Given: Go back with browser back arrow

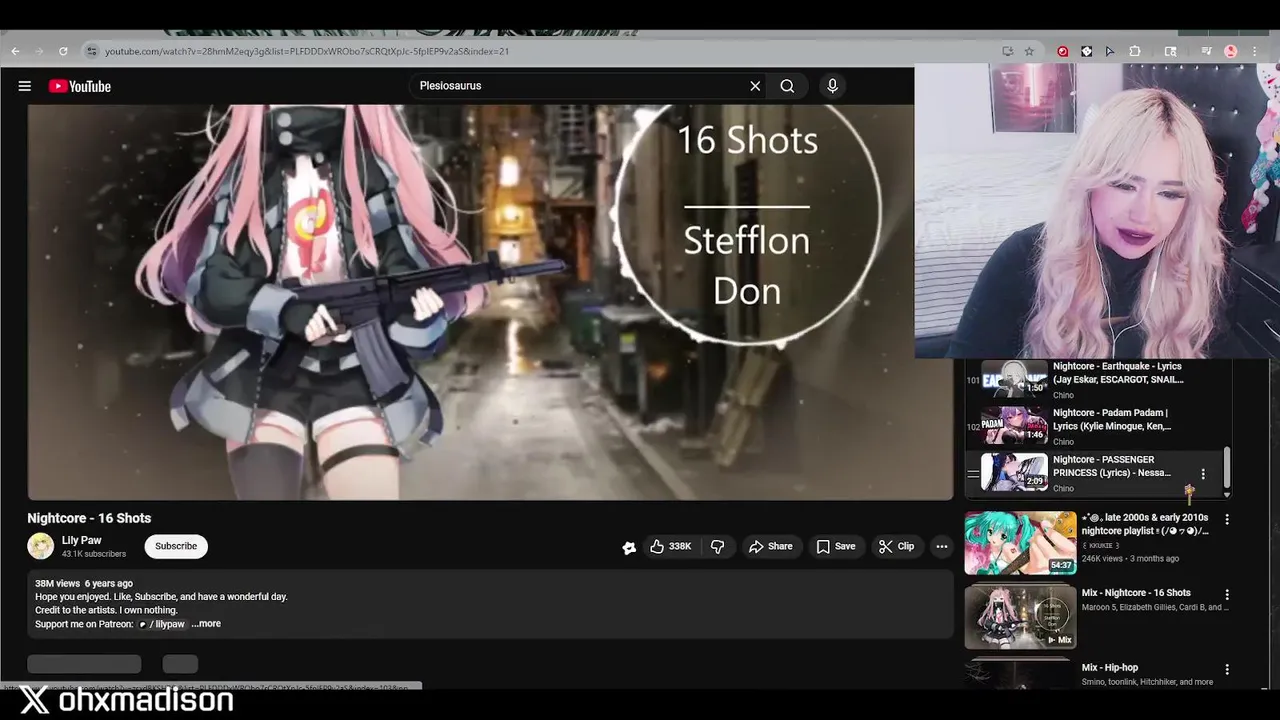Looking at the screenshot, I should (15, 51).
